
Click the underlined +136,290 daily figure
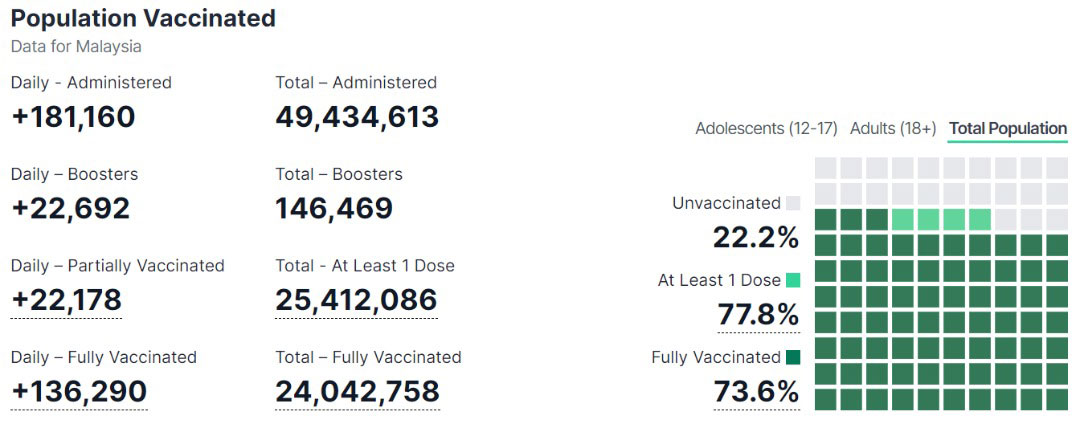tap(79, 391)
